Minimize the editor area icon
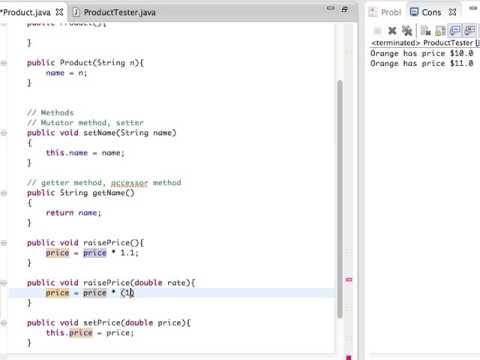Screen dimensions: 480x360 coord(330,9)
